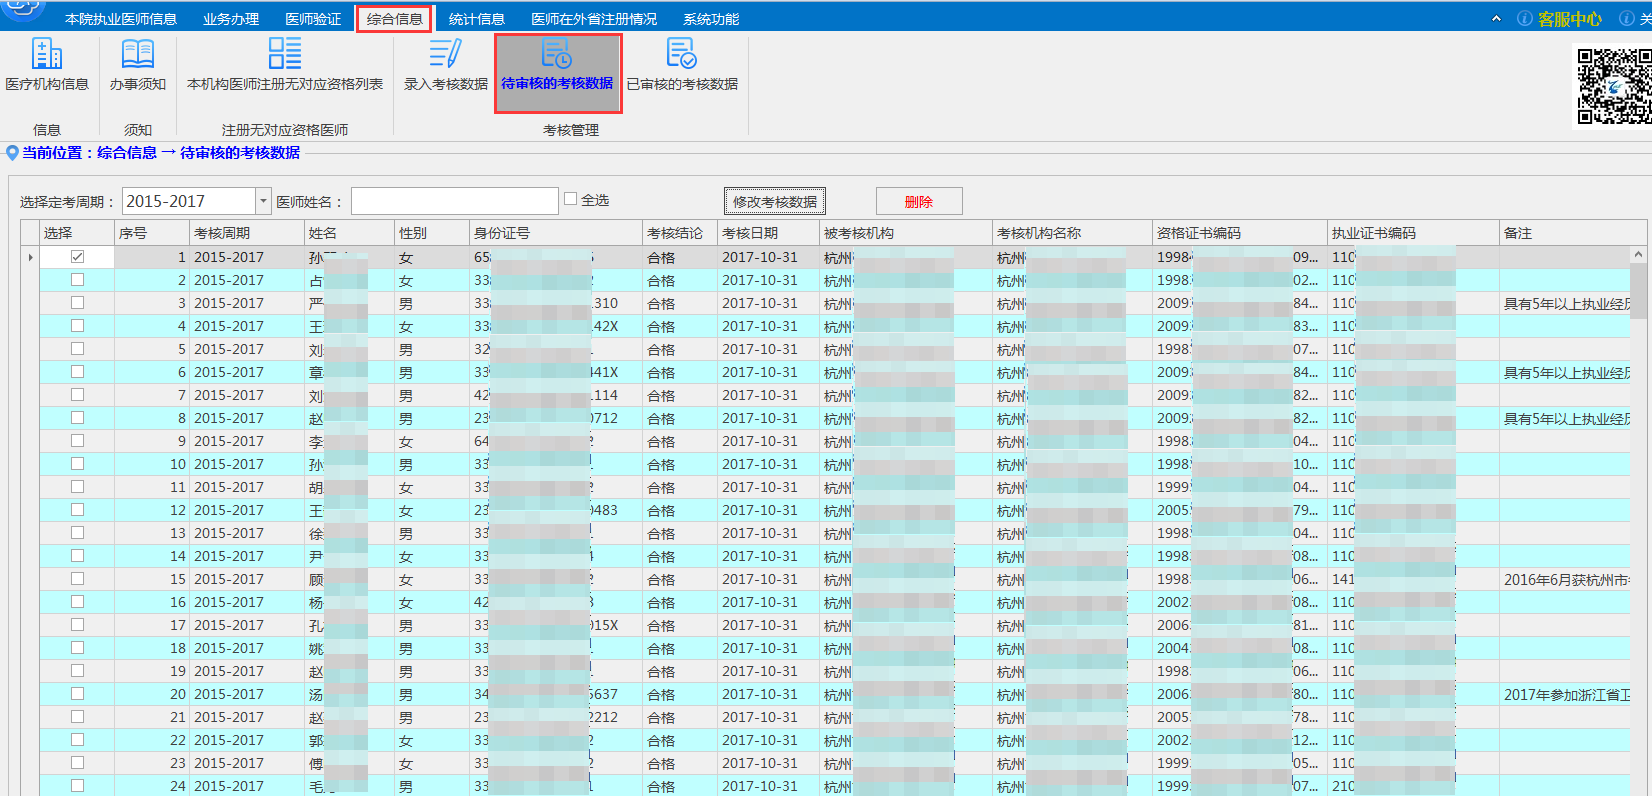
Task: Check the selection box for row 5
Action: [x=77, y=349]
